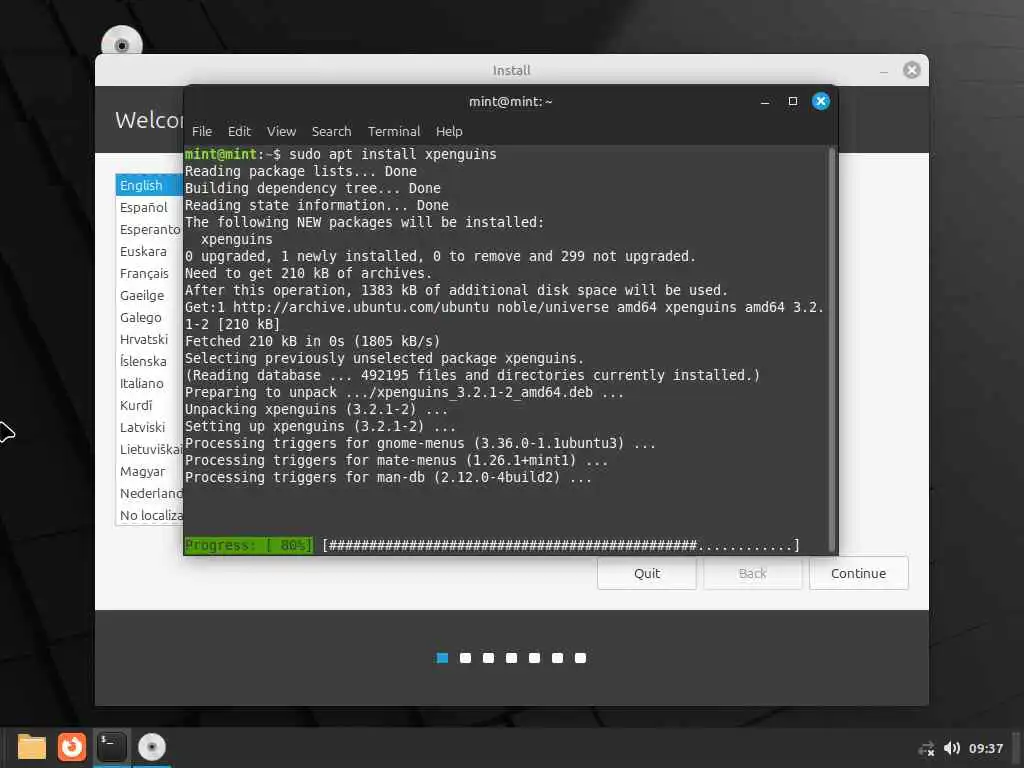Click the last installer step dot
Screen dimensions: 1024x768
coord(580,658)
